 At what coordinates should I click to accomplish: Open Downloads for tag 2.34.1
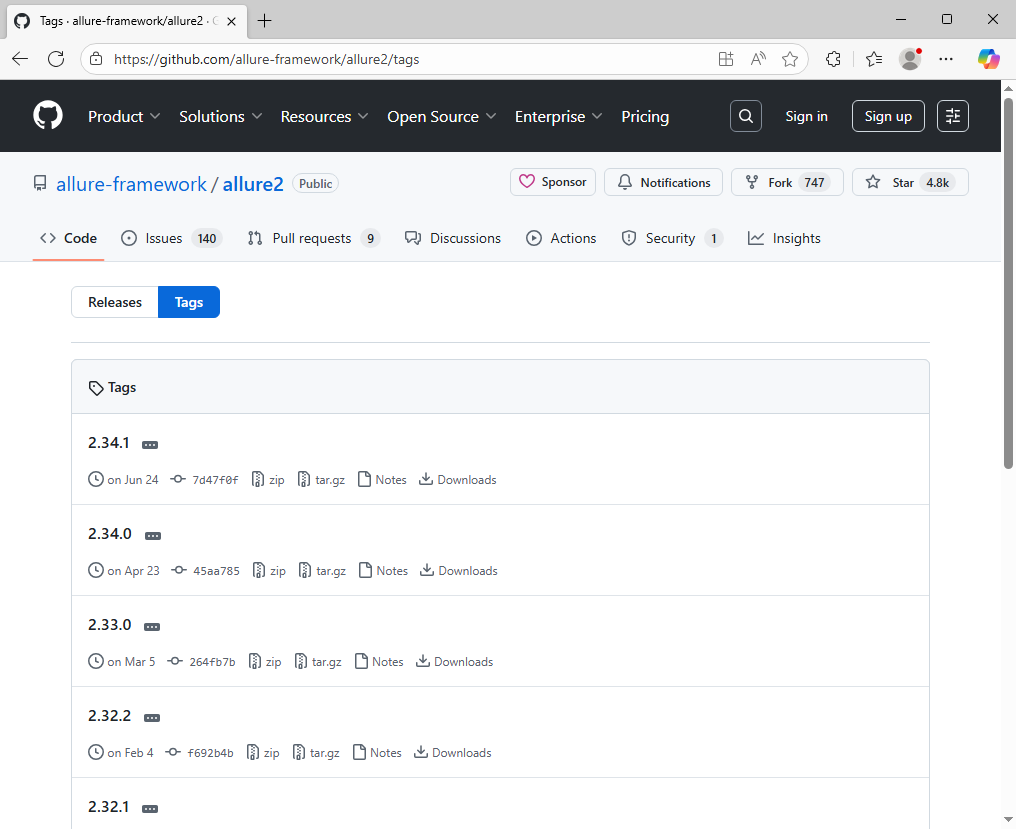[x=458, y=480]
